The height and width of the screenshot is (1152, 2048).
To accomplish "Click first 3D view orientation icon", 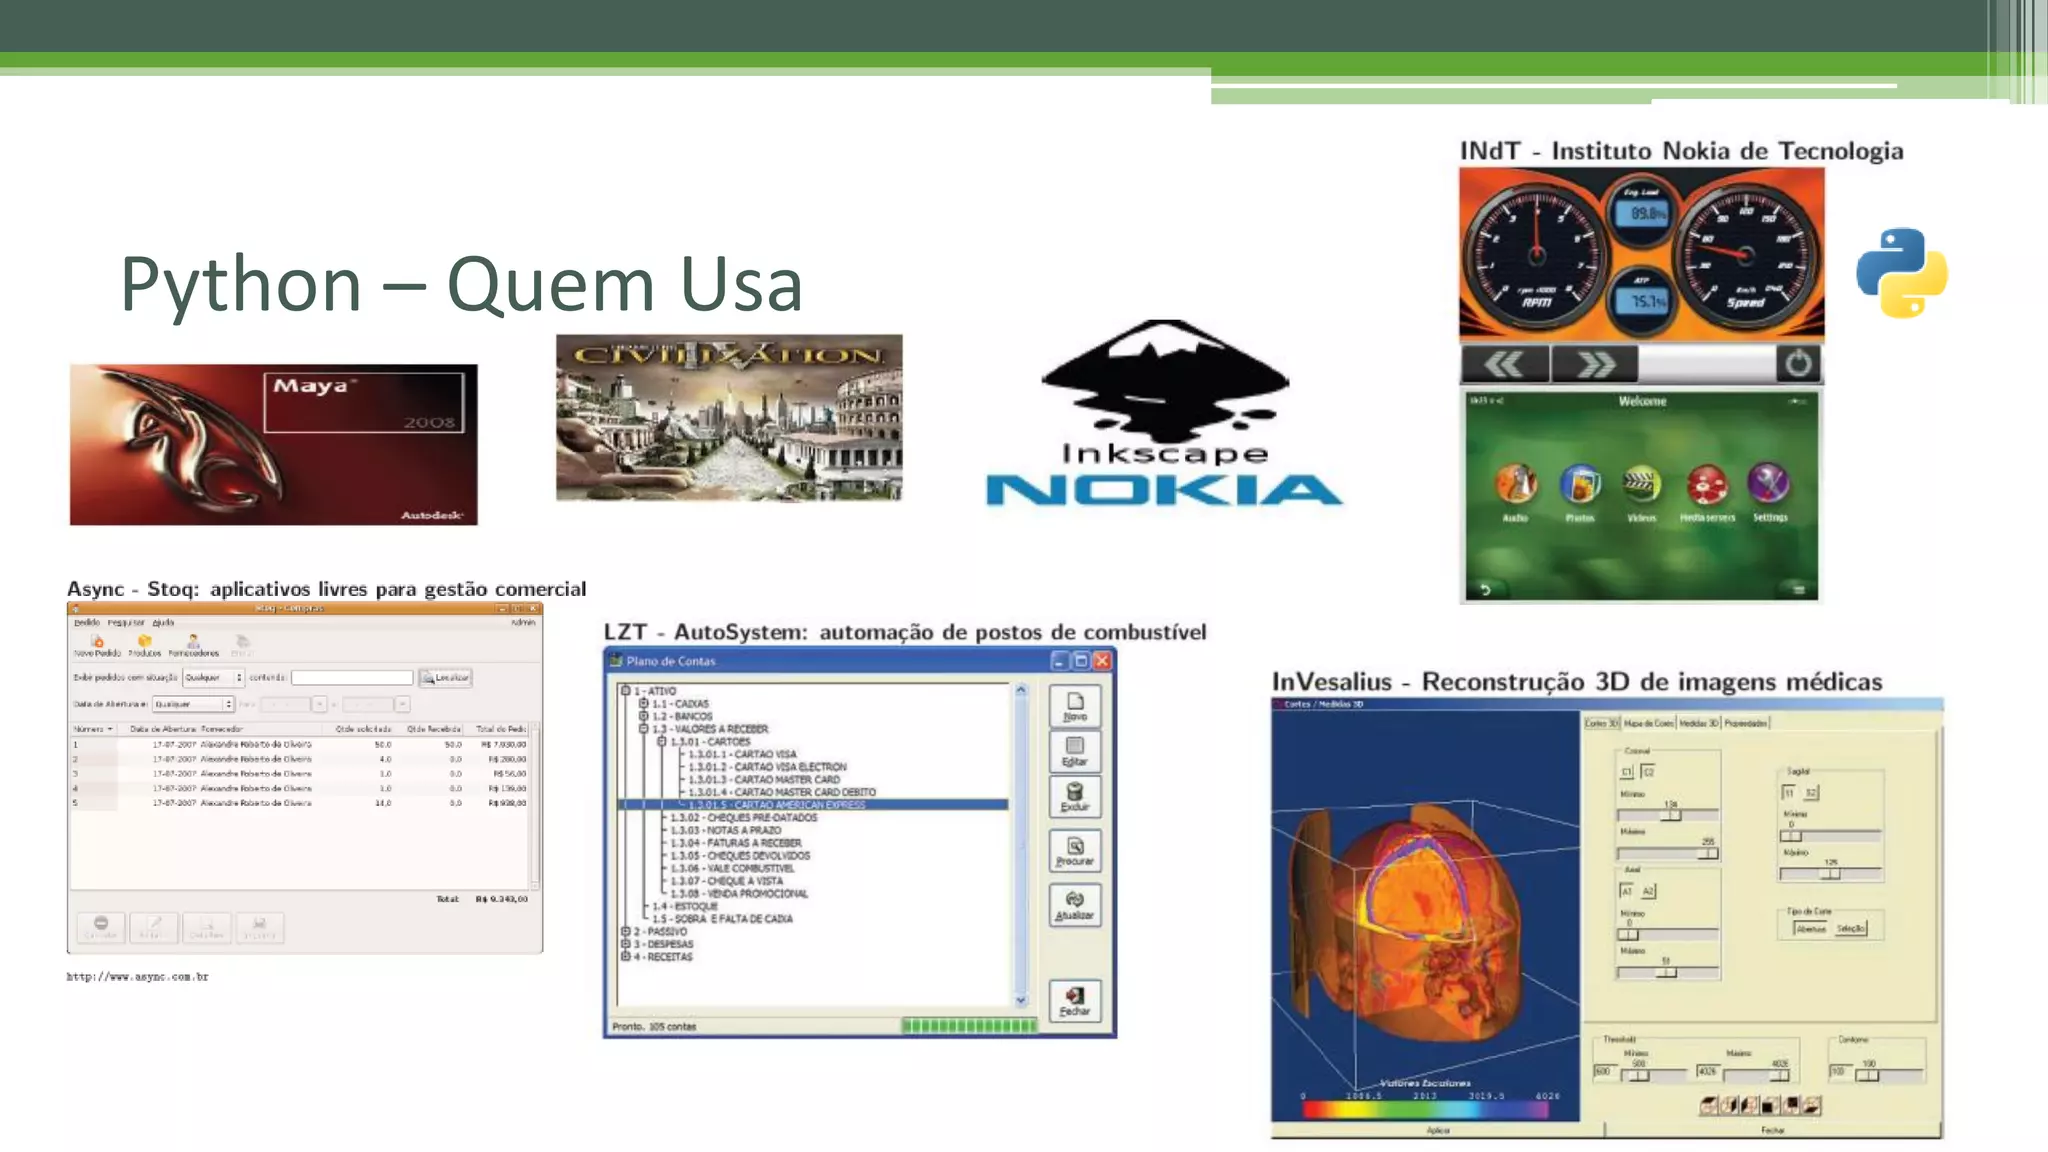I will pyautogui.click(x=1709, y=1105).
